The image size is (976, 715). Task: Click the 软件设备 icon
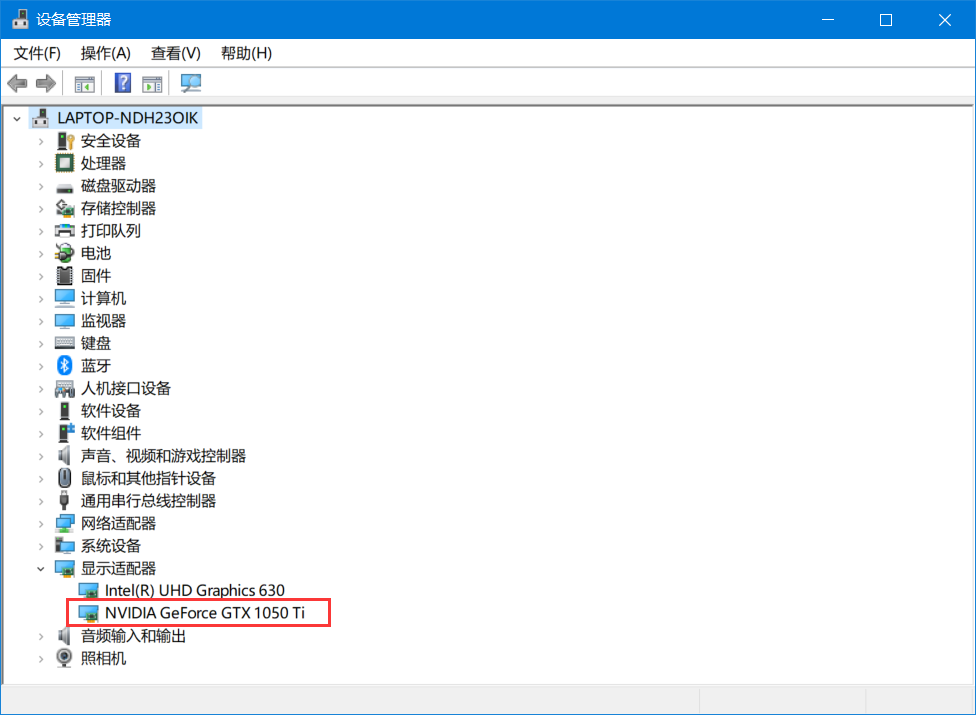pyautogui.click(x=65, y=411)
